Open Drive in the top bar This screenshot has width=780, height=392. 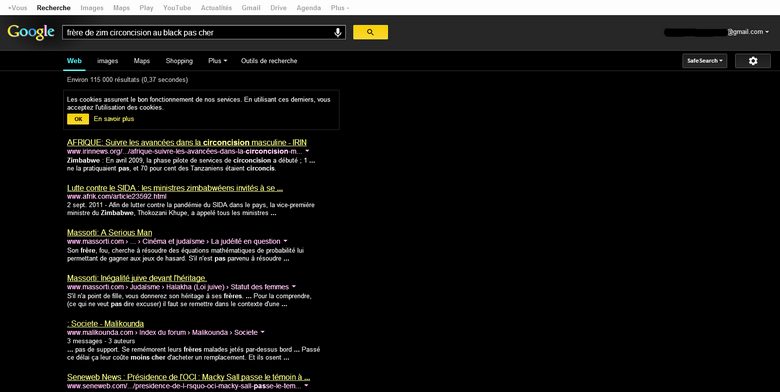coord(279,8)
